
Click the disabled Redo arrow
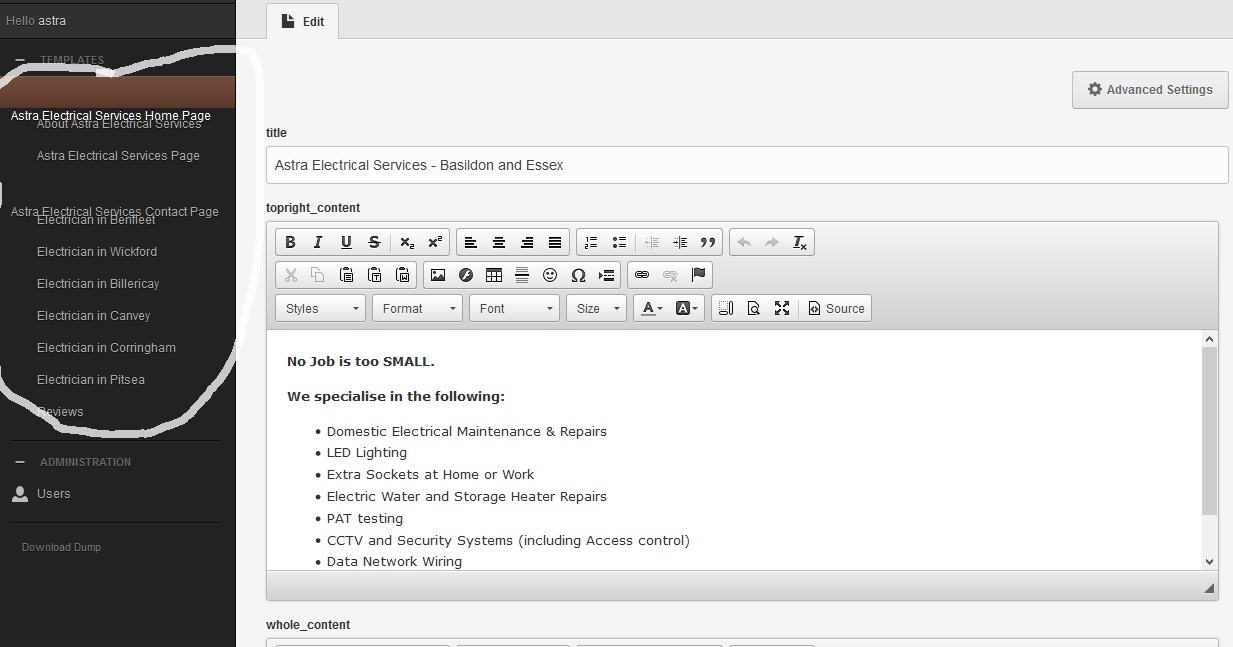772,242
